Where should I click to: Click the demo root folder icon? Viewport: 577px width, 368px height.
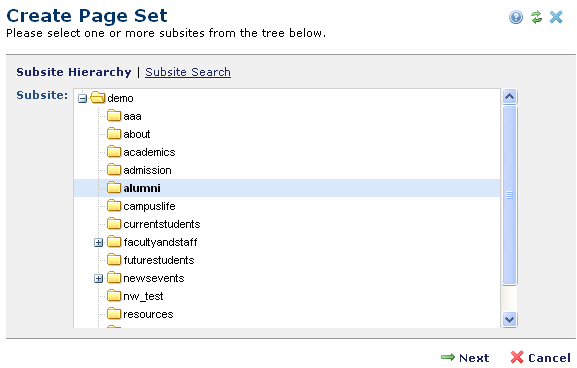pos(98,98)
